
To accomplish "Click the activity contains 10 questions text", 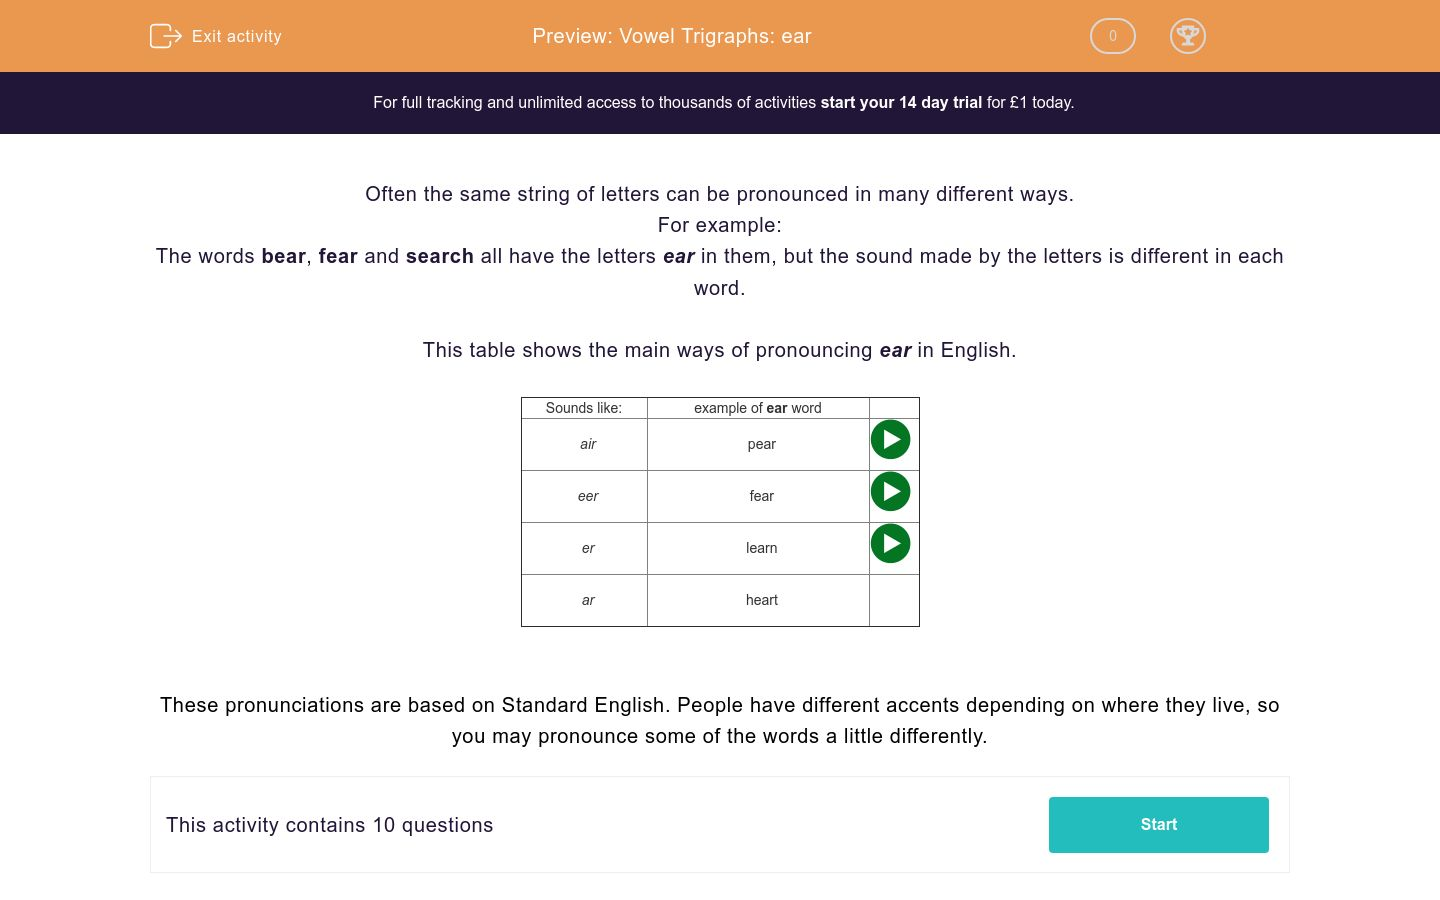I will point(330,825).
